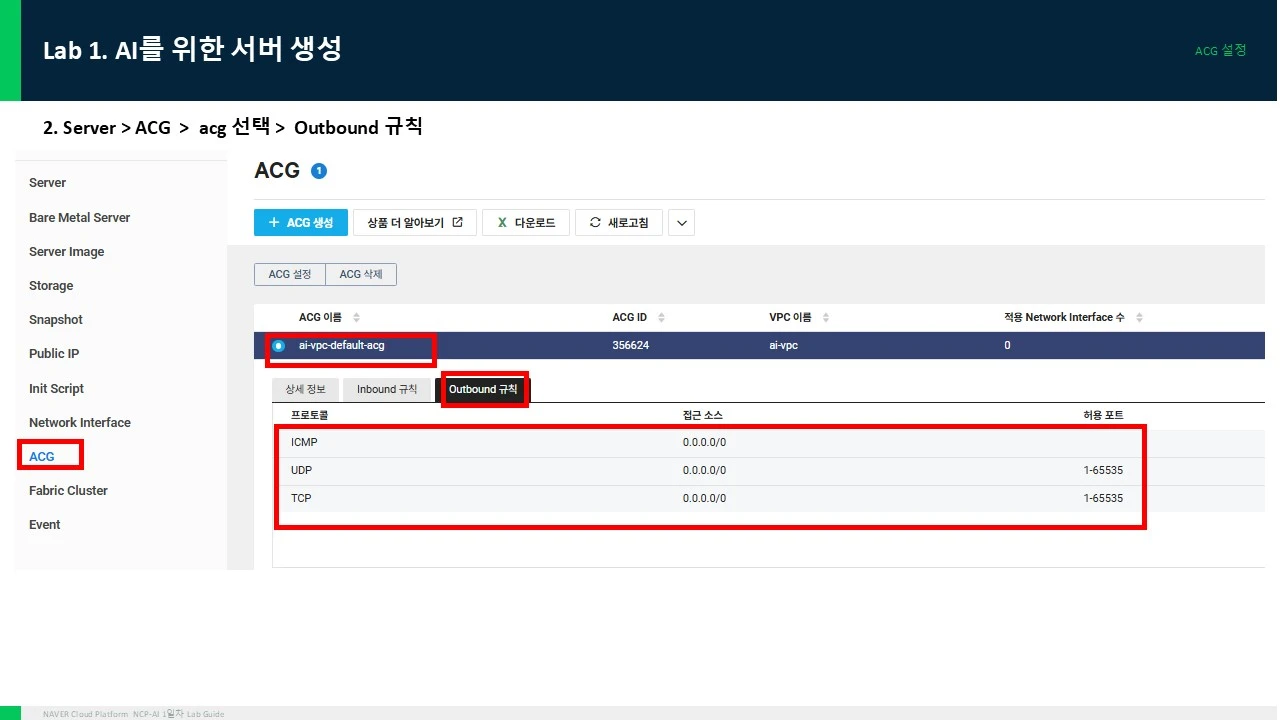Switch to the Outbound 규칙 tab
The image size is (1280, 720).
click(x=483, y=389)
